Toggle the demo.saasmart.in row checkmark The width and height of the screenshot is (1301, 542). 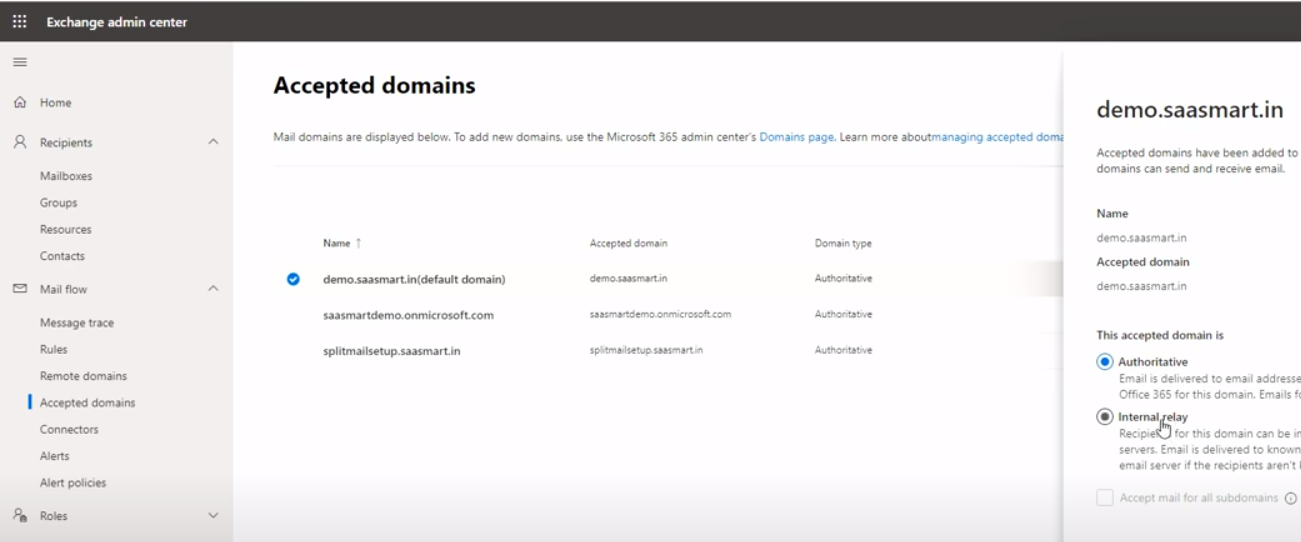[x=293, y=279]
